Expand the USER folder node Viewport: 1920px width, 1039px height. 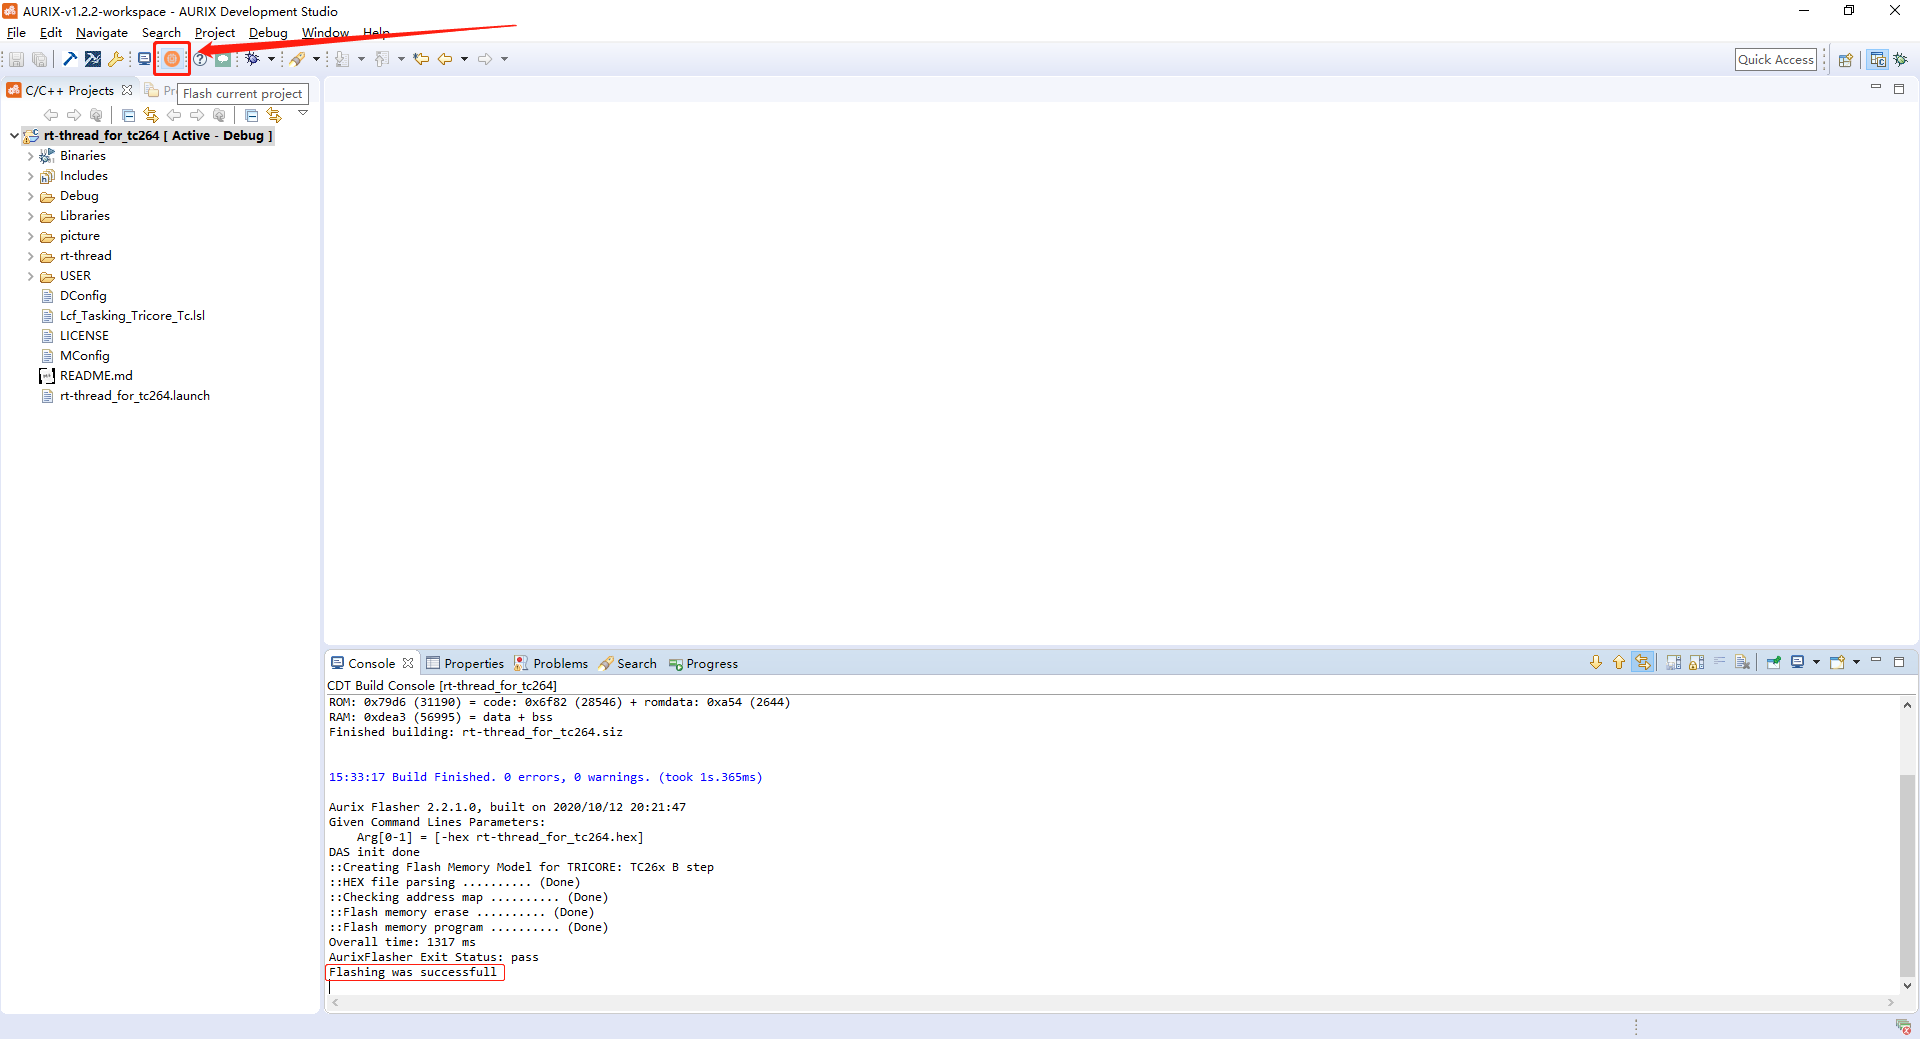[x=30, y=276]
